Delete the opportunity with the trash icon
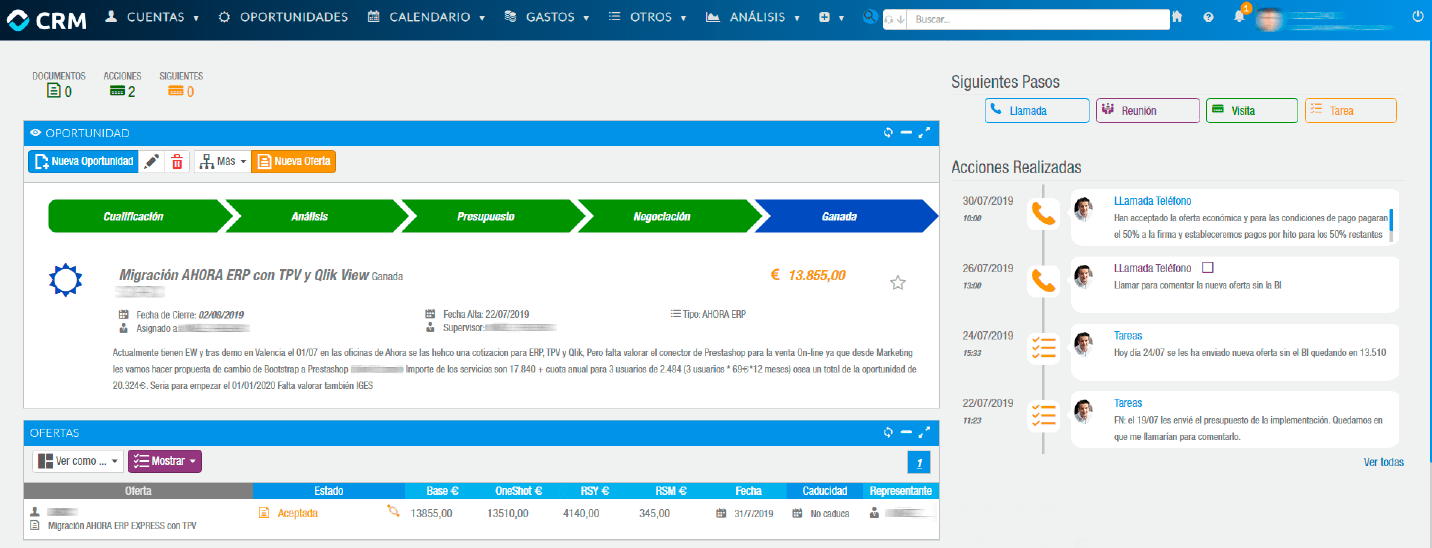This screenshot has width=1432, height=548. point(177,161)
